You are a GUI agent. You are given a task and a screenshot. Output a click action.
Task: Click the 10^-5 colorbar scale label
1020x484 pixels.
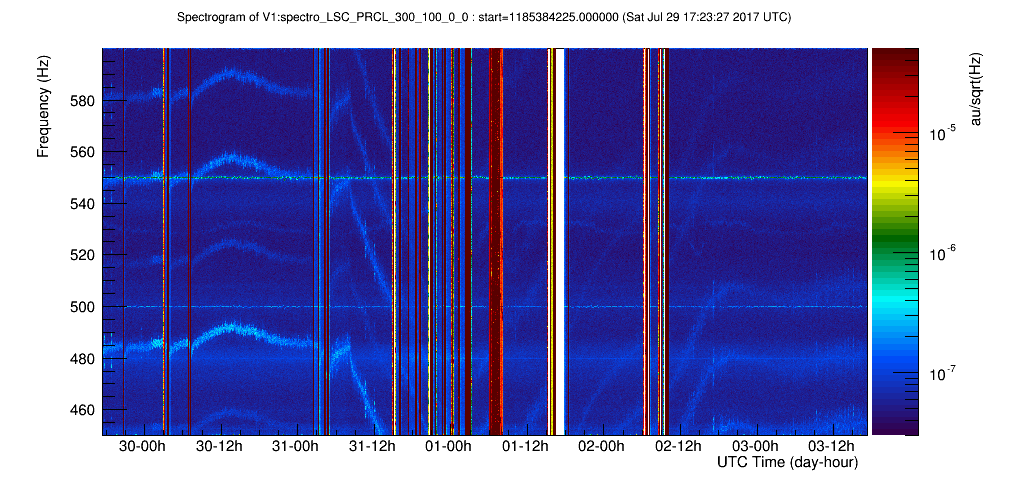pyautogui.click(x=941, y=133)
